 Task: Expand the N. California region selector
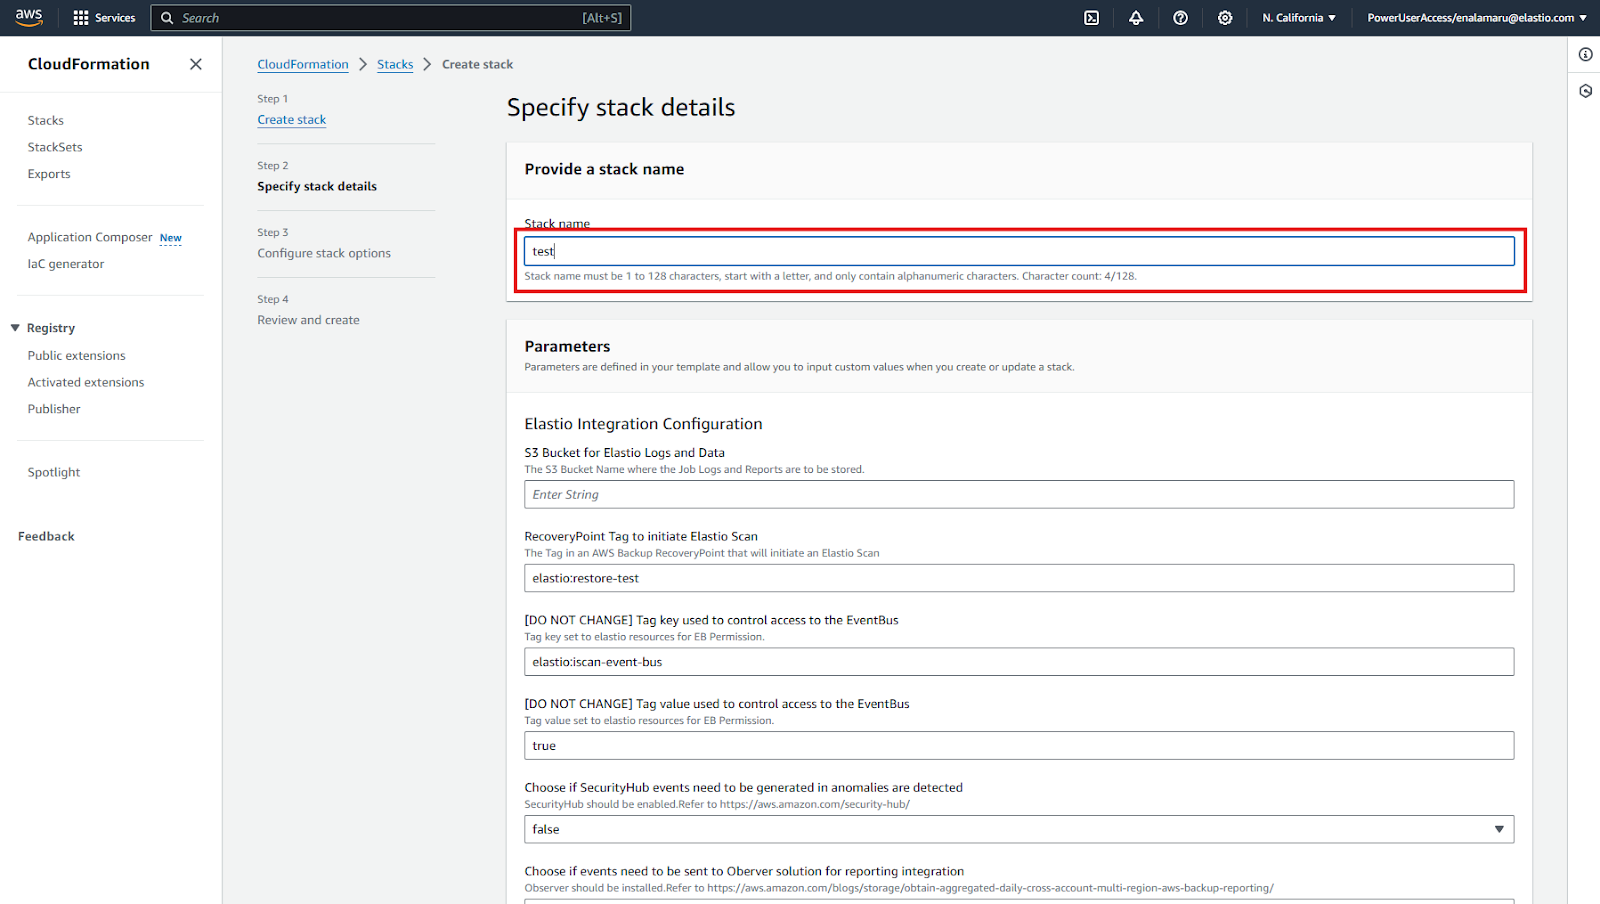coord(1299,18)
